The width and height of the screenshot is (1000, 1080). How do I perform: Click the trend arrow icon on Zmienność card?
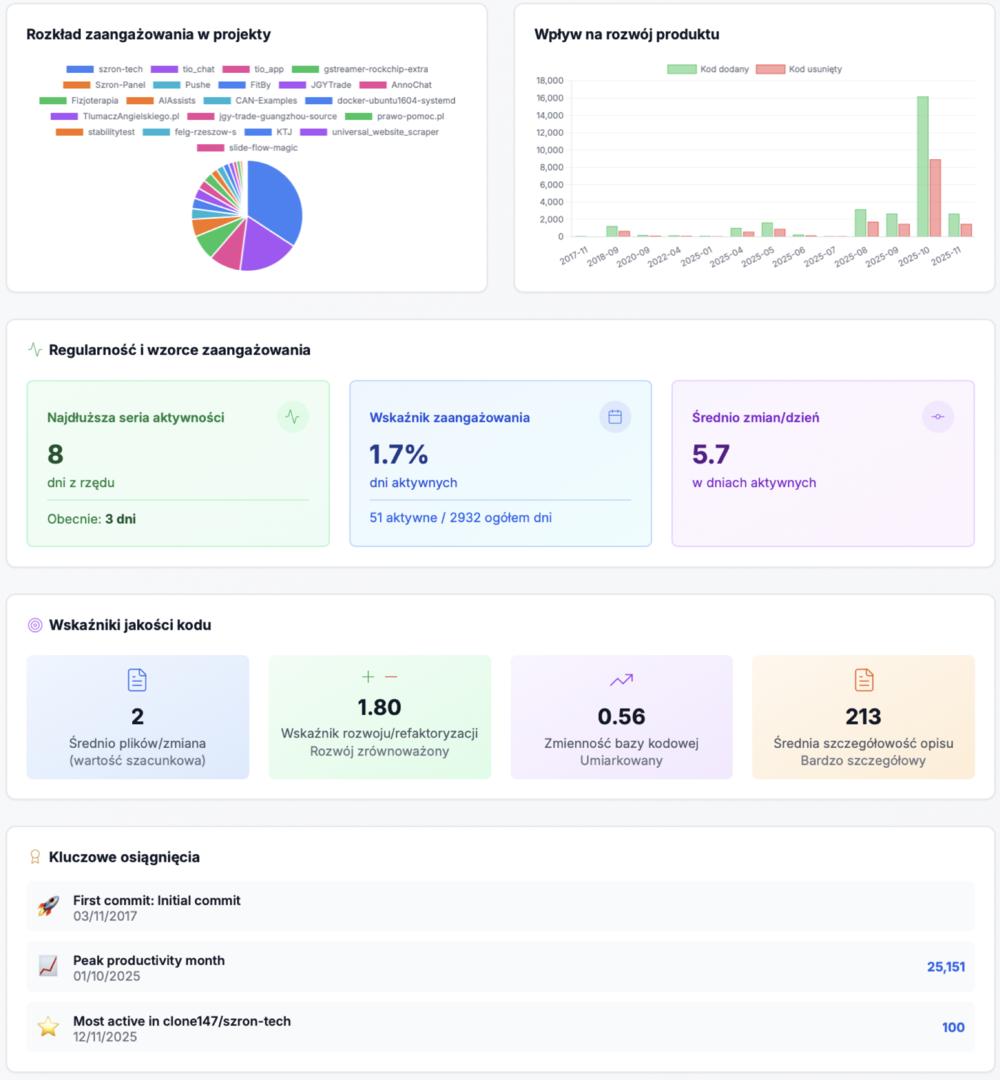[621, 679]
